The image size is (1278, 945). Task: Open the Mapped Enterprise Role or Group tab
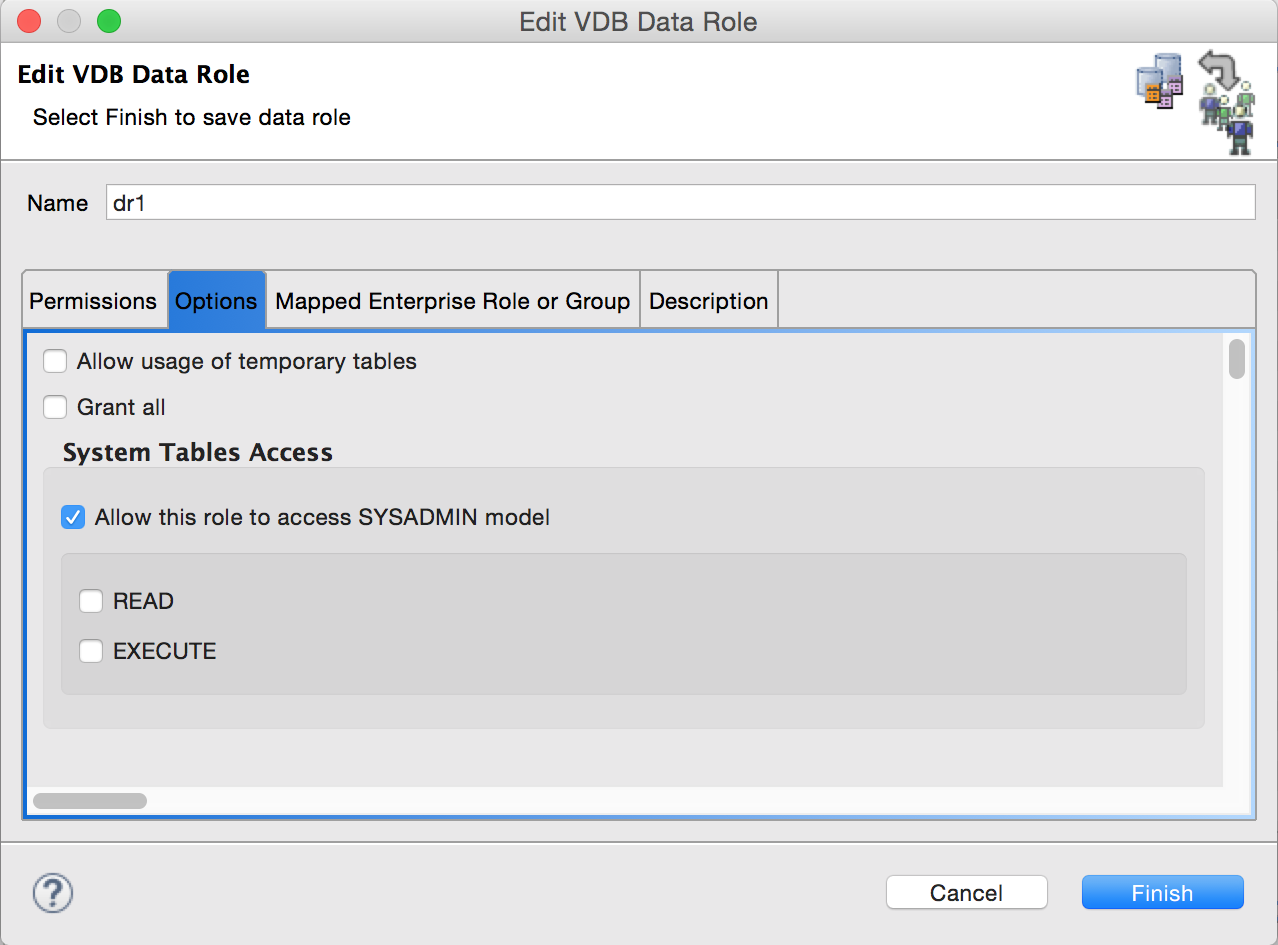click(452, 300)
